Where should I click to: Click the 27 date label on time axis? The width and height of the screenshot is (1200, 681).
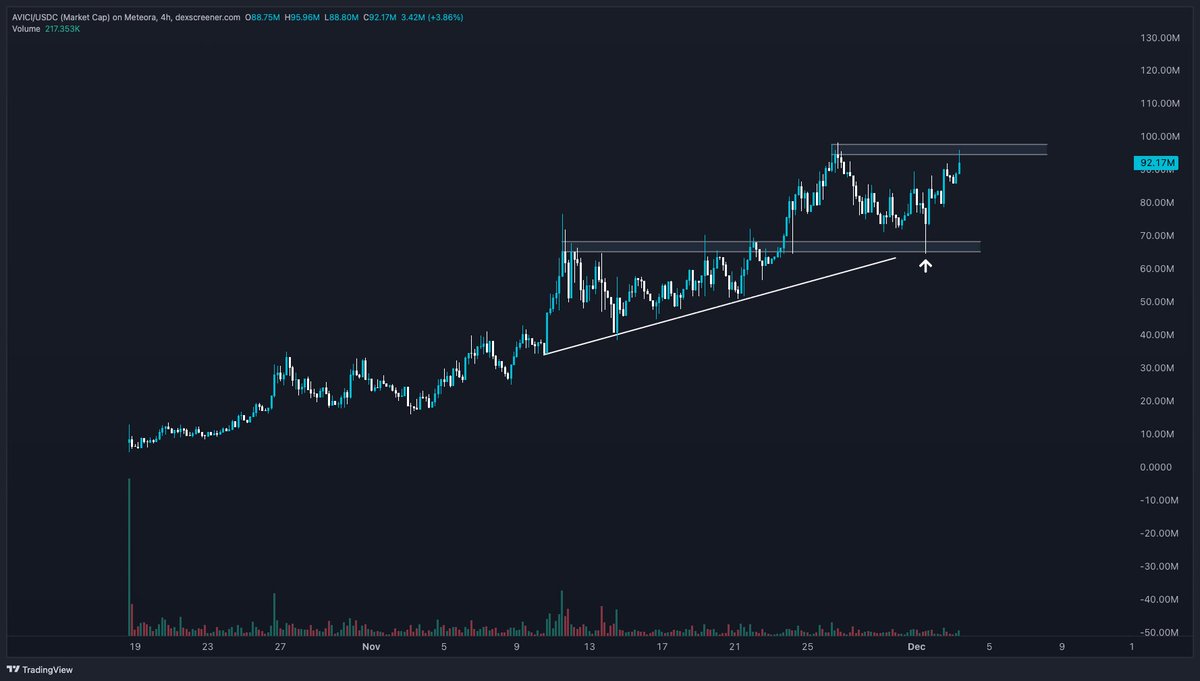[280, 647]
